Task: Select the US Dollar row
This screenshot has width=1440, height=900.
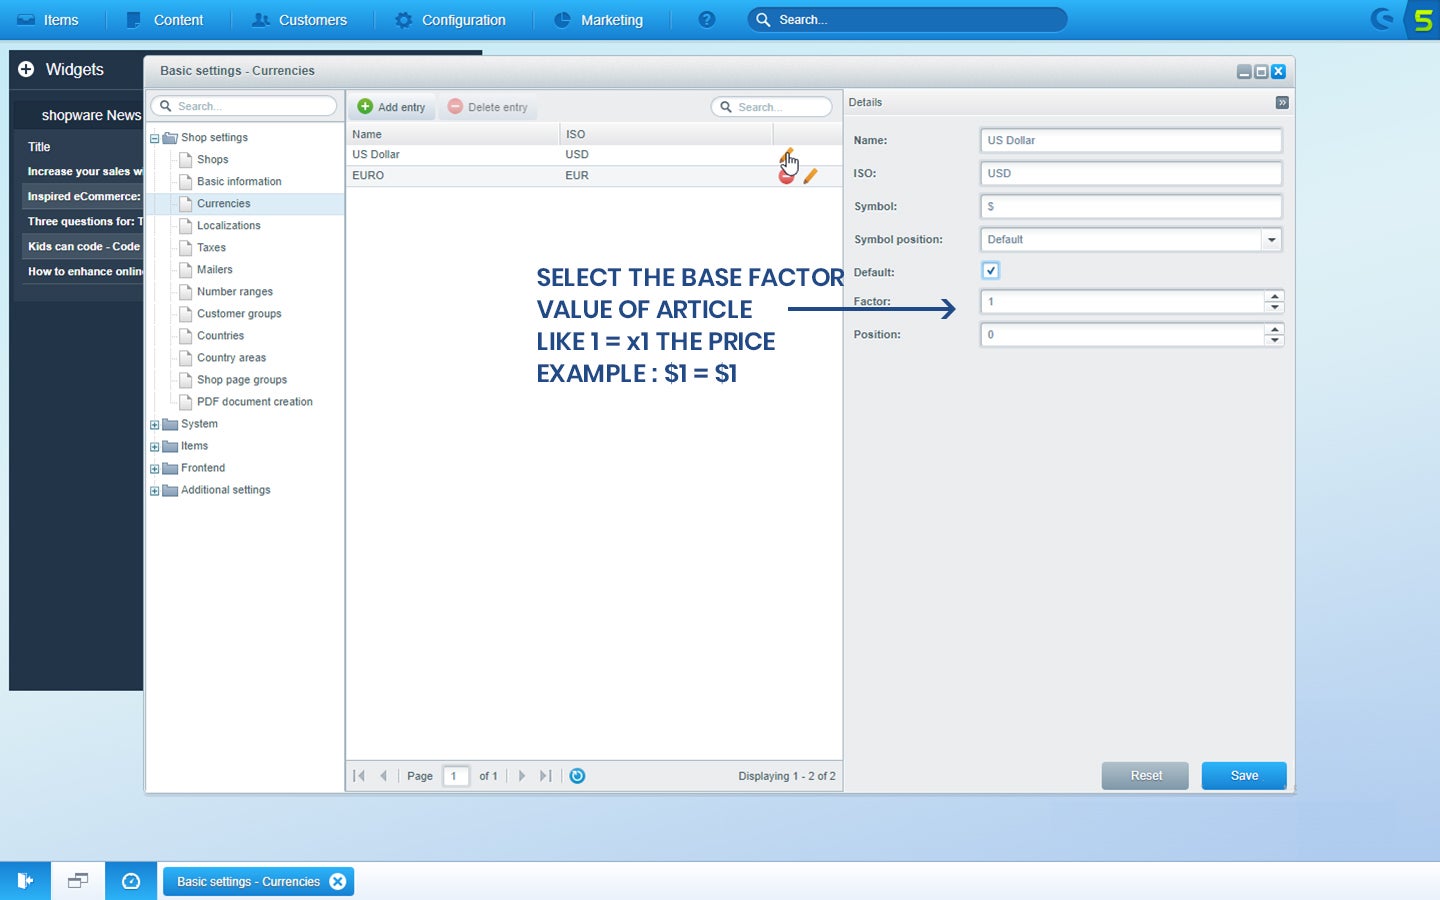Action: pyautogui.click(x=594, y=155)
